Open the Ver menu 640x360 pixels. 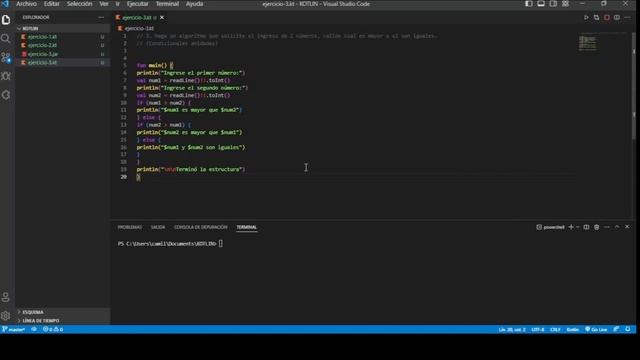click(104, 4)
